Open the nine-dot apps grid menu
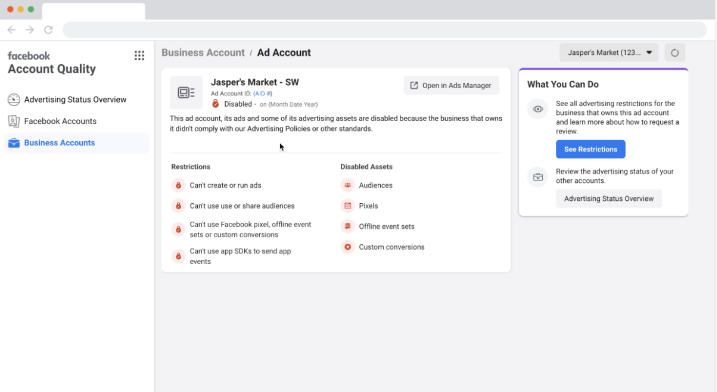Viewport: 717px width, 392px height. [139, 55]
